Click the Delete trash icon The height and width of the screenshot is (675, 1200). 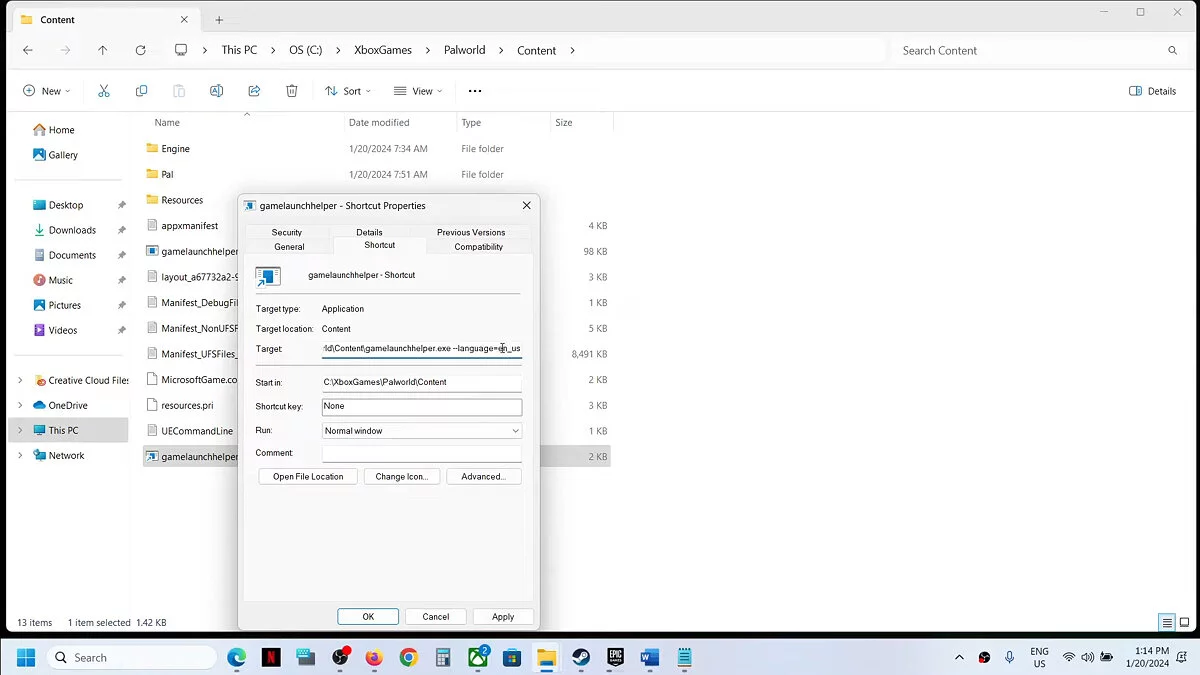[292, 91]
